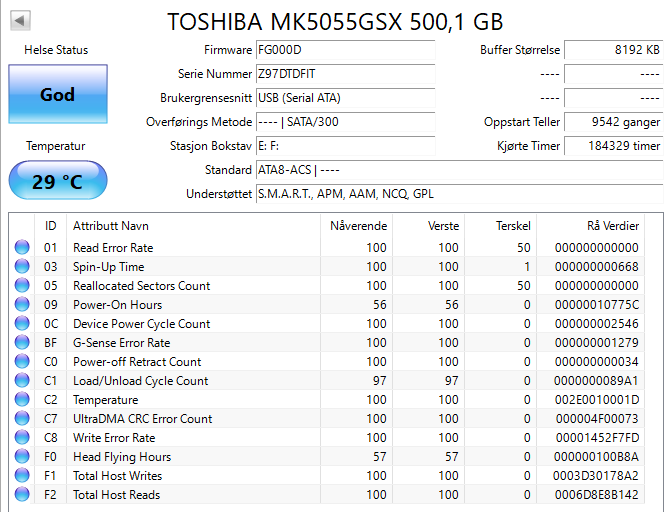The image size is (668, 512).
Task: Click status icon for Read Error Rate
Action: (x=22, y=247)
